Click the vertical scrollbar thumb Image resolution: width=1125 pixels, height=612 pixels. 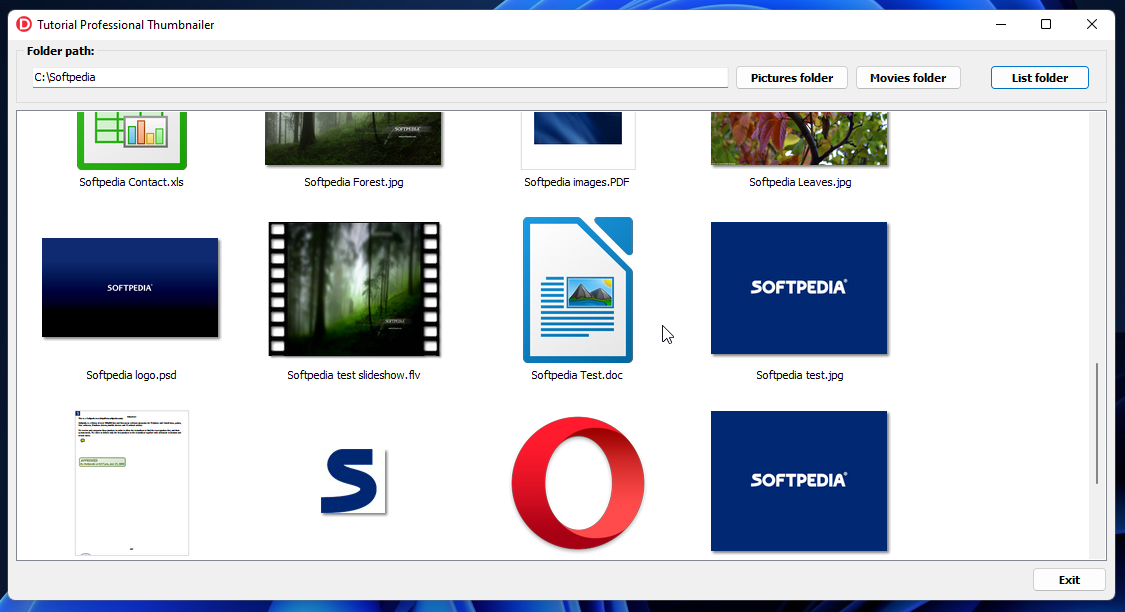click(1097, 423)
